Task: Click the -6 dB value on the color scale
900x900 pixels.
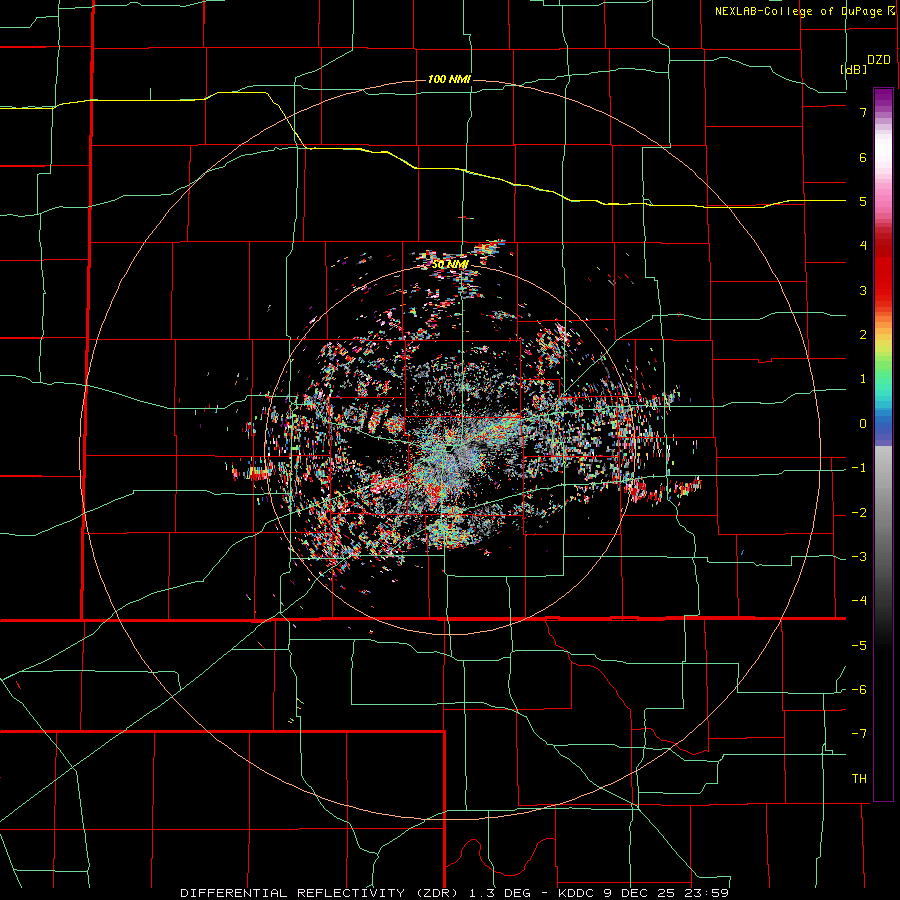Action: tap(859, 689)
